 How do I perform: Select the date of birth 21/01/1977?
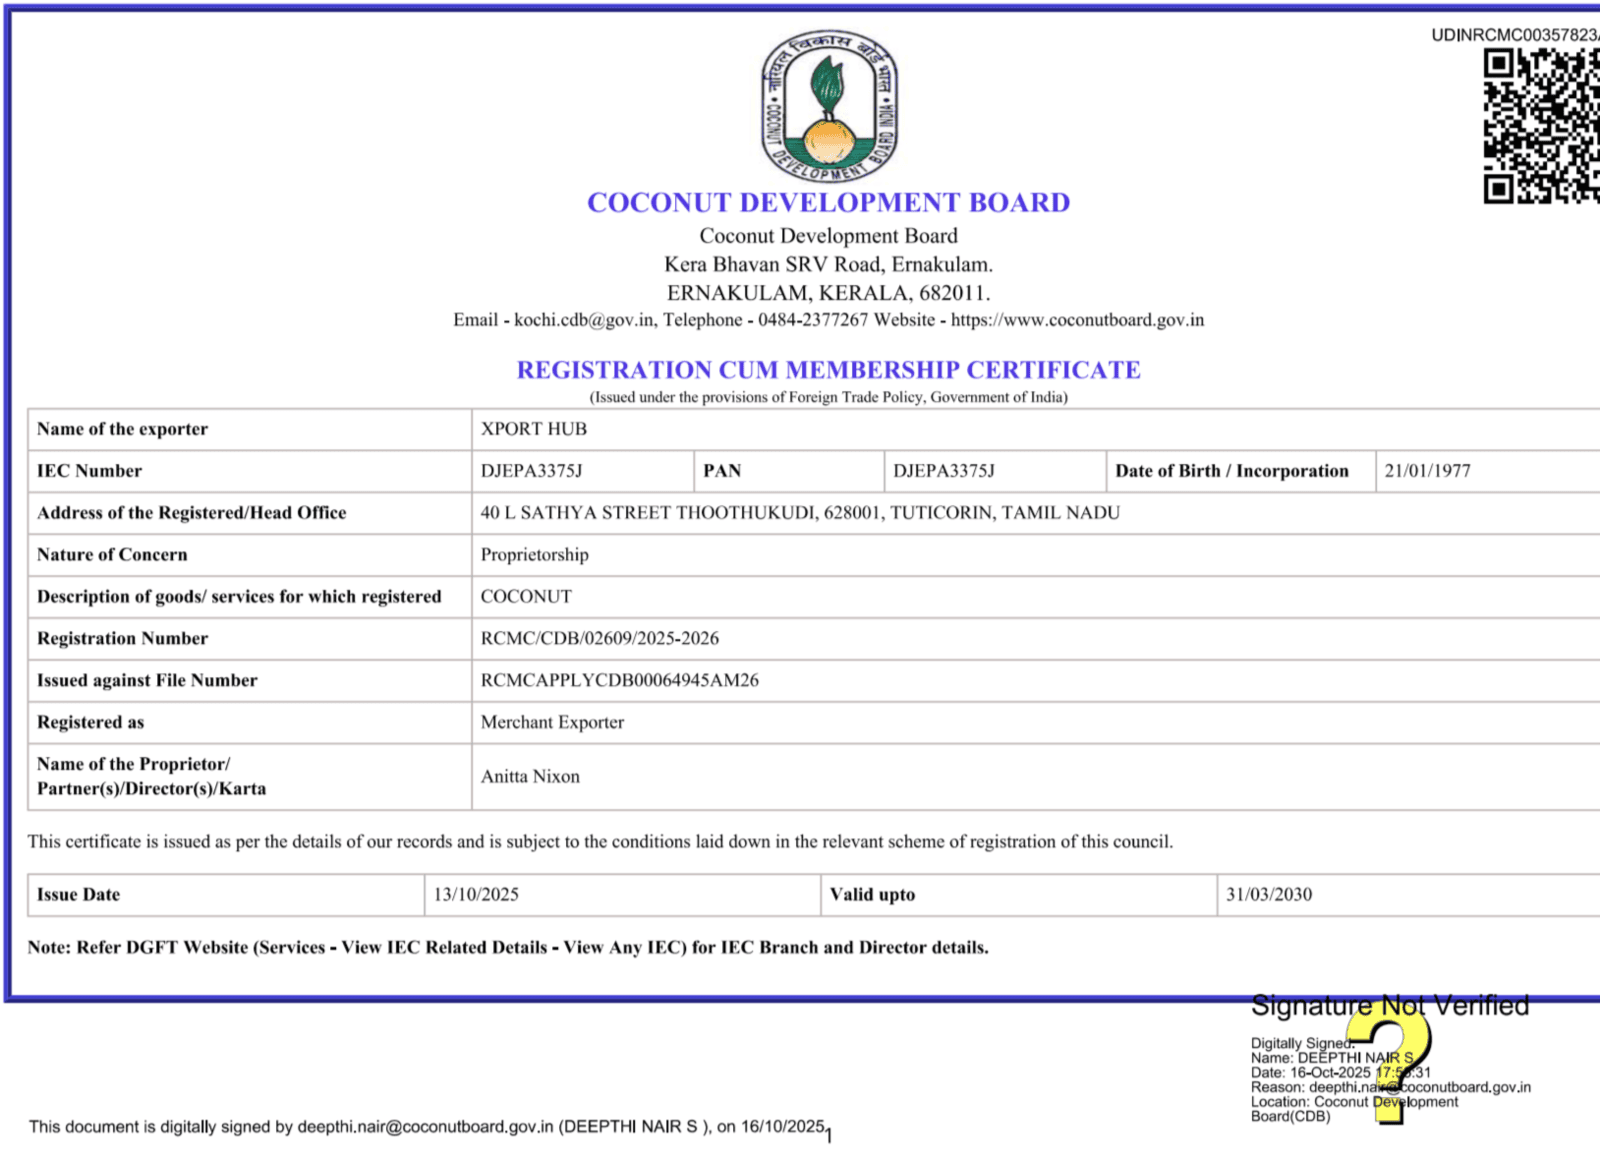[1427, 471]
